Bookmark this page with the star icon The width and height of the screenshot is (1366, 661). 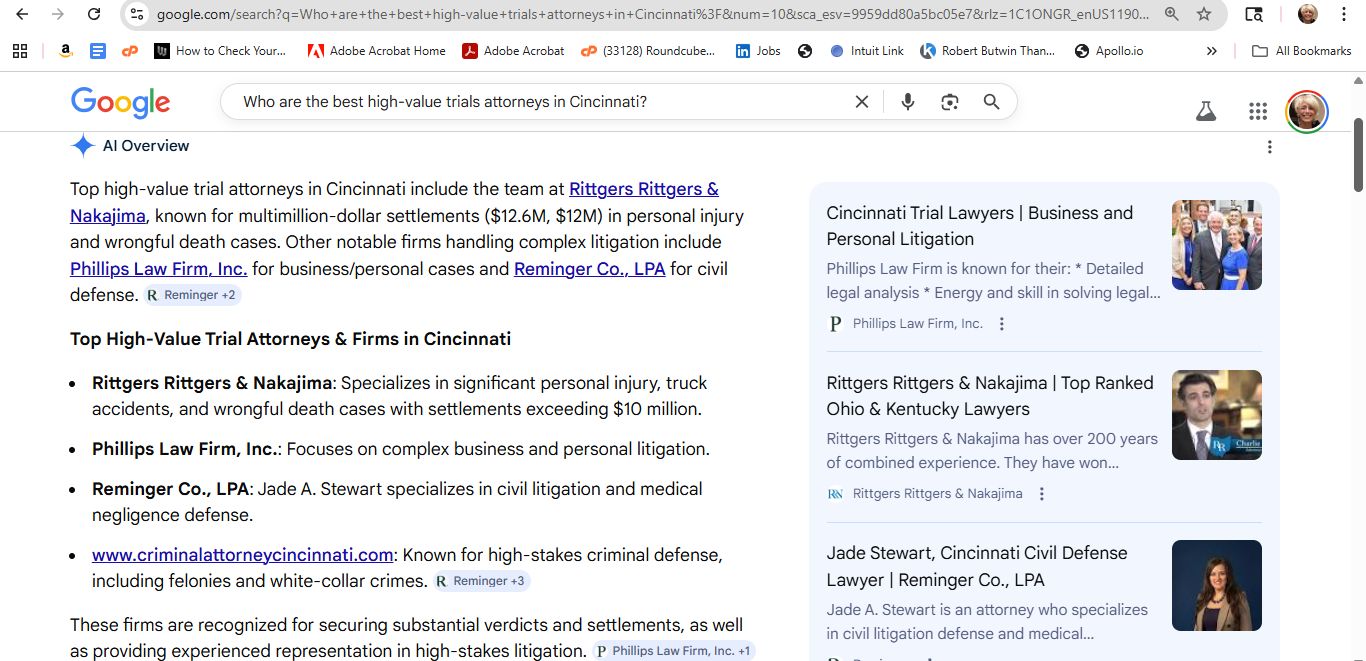coord(1204,14)
